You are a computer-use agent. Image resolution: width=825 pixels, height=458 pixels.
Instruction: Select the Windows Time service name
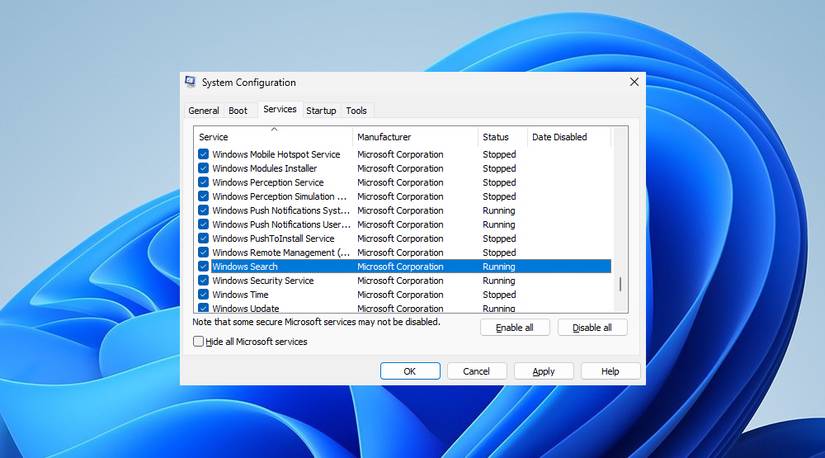tap(240, 294)
